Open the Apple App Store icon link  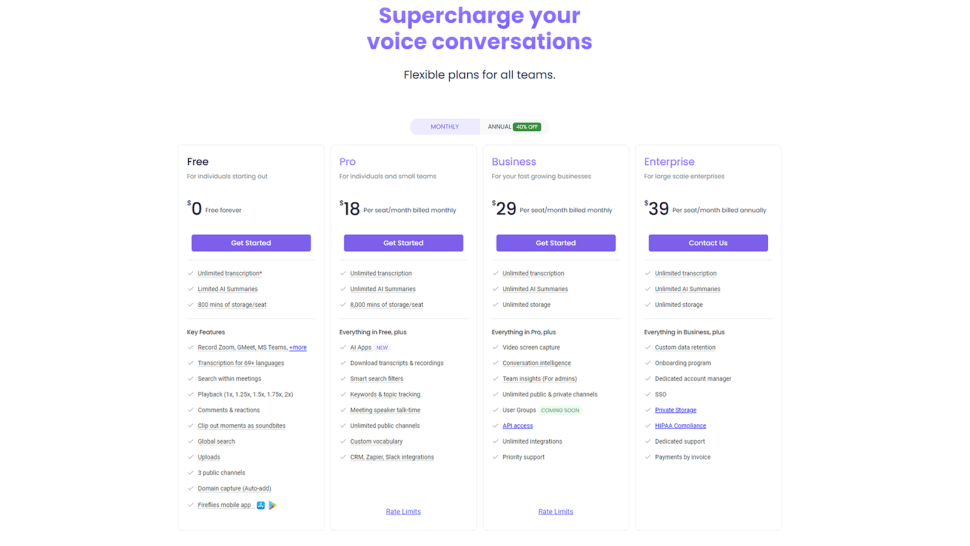coord(260,505)
